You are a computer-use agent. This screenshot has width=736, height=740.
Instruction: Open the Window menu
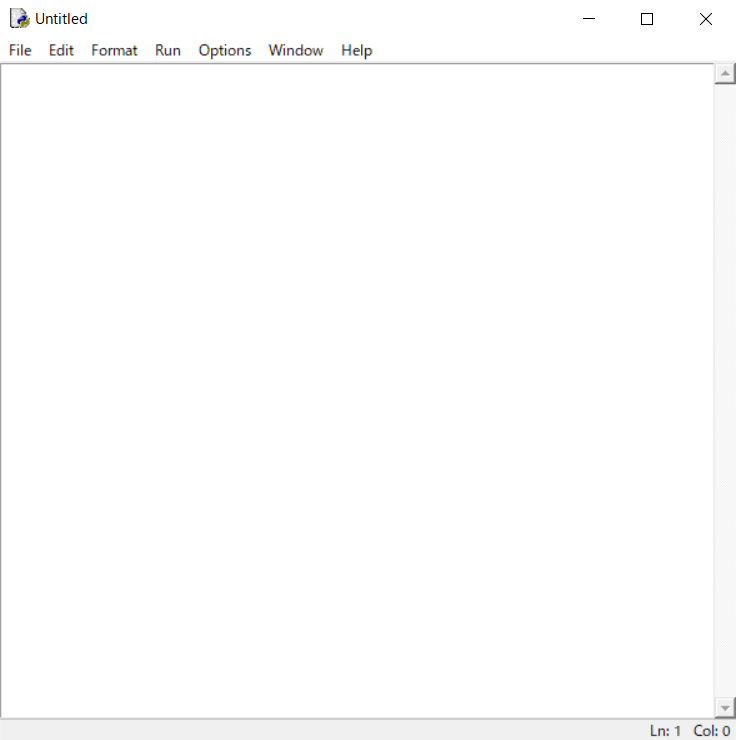(296, 50)
